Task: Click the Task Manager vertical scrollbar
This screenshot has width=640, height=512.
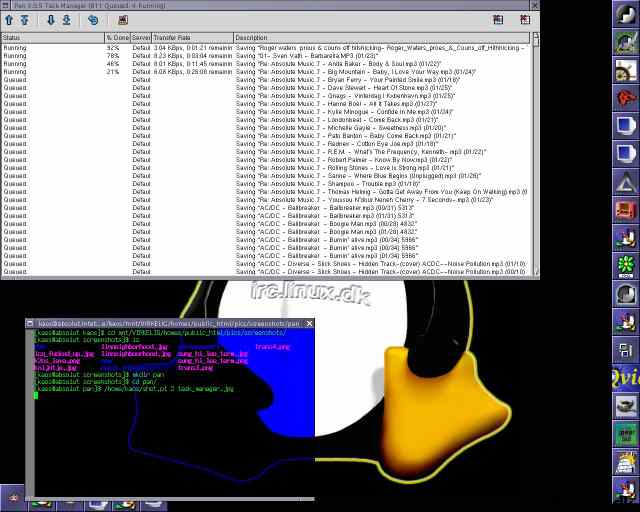Action: click(536, 154)
